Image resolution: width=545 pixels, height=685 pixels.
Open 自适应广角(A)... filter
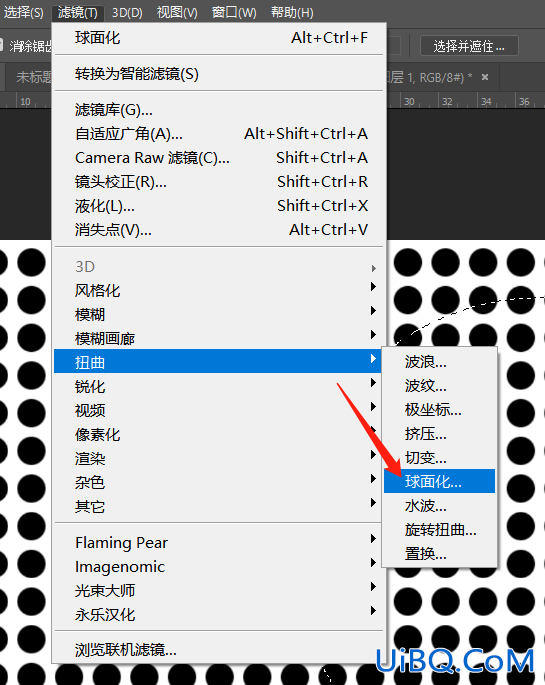tap(218, 134)
